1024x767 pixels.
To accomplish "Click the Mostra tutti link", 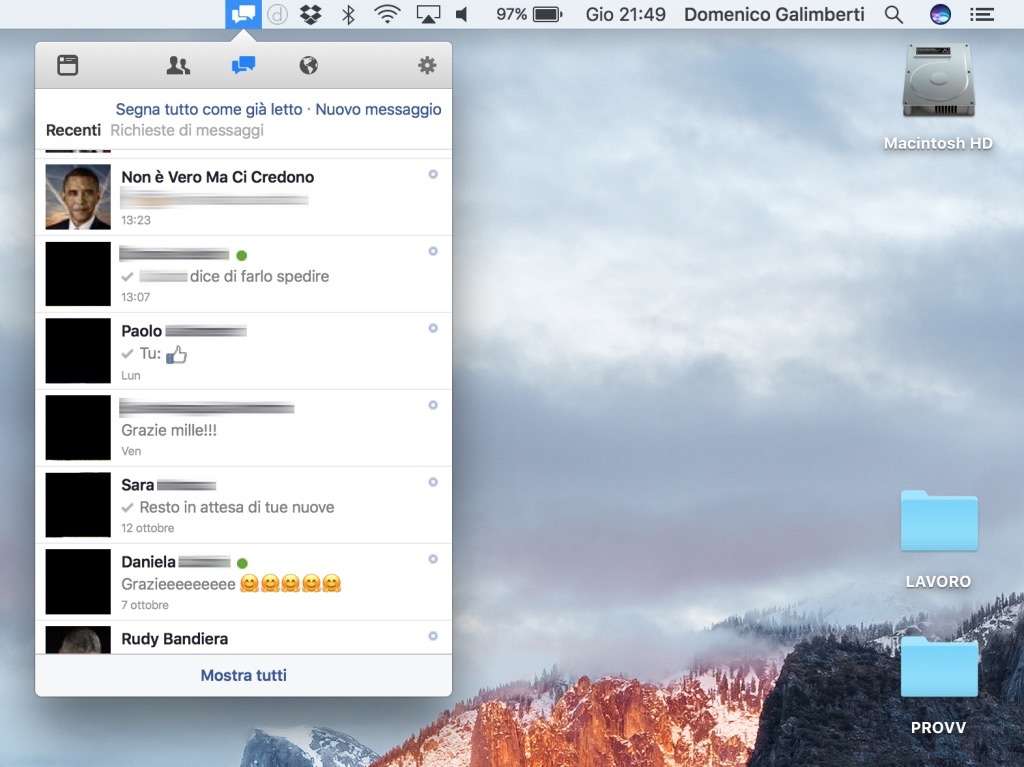I will click(x=243, y=675).
